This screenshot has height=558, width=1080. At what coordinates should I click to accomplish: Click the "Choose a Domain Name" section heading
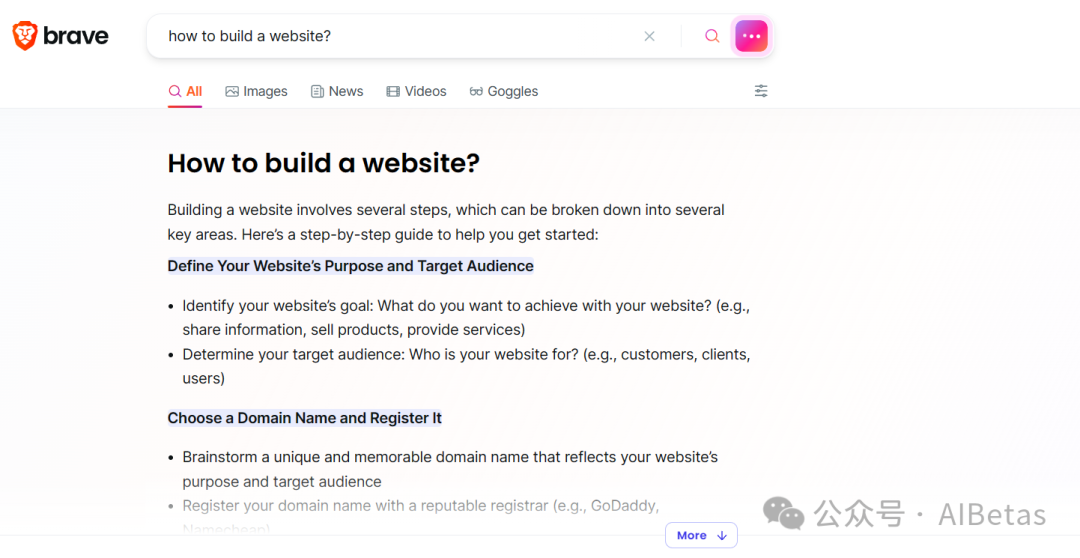point(304,418)
